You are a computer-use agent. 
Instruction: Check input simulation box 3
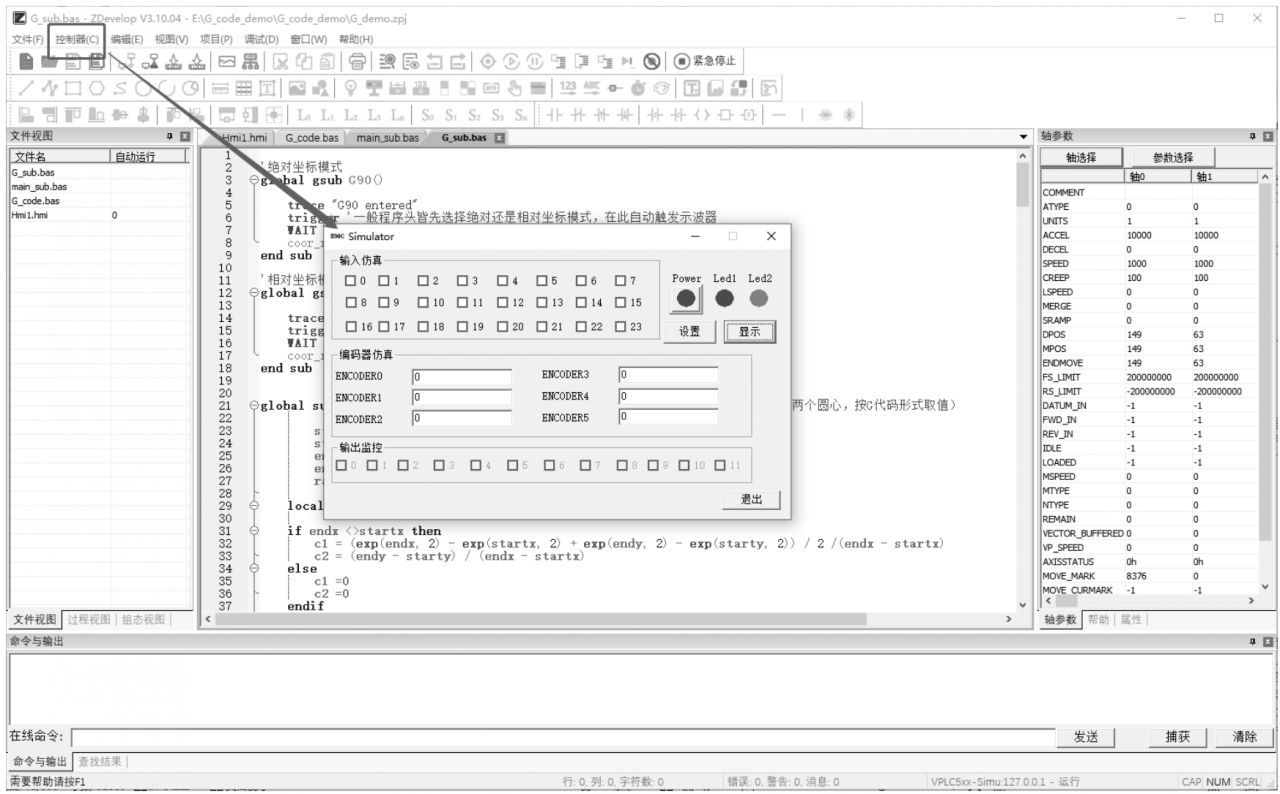click(x=462, y=281)
